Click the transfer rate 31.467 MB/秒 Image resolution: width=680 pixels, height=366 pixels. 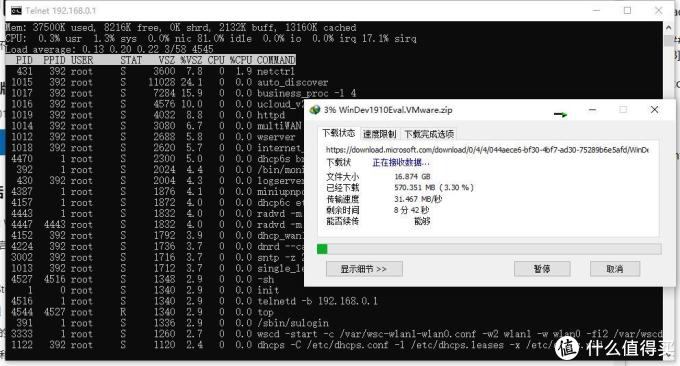point(418,199)
